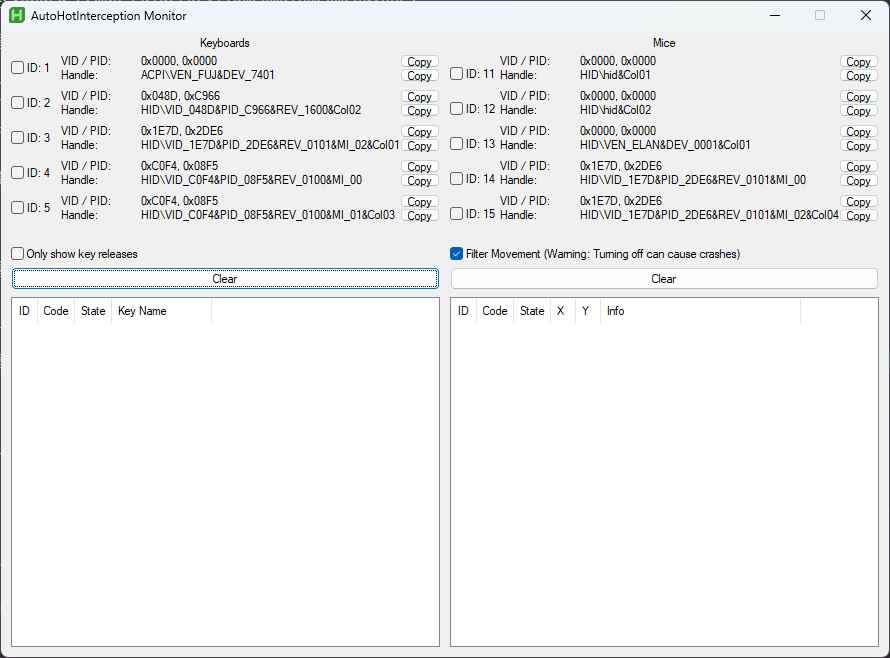Copy the Handle of mouse ID: 14
890x658 pixels.
pyautogui.click(x=858, y=180)
